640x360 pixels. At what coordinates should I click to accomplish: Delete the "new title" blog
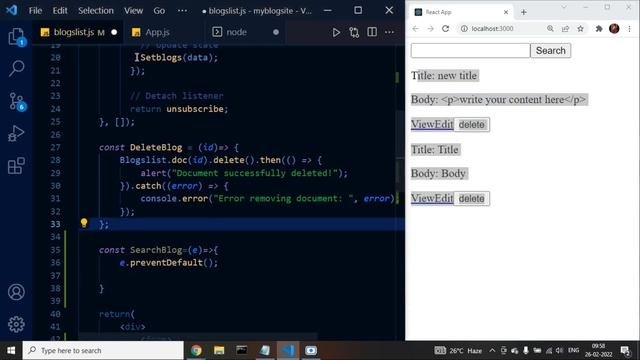tap(471, 124)
